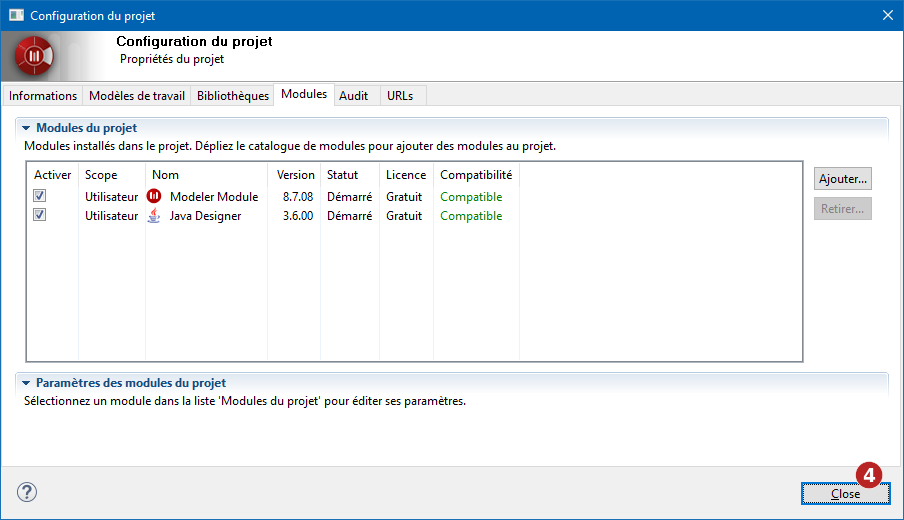The width and height of the screenshot is (904, 520).
Task: Switch to the Informations tab
Action: coord(43,96)
